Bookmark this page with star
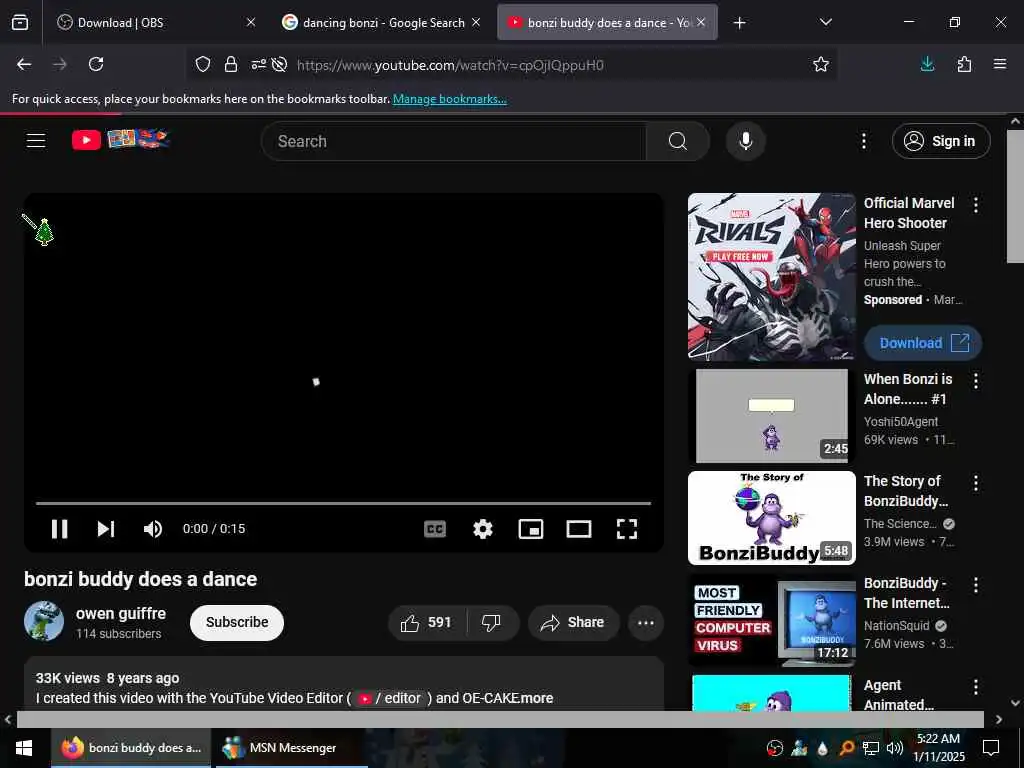 821,64
